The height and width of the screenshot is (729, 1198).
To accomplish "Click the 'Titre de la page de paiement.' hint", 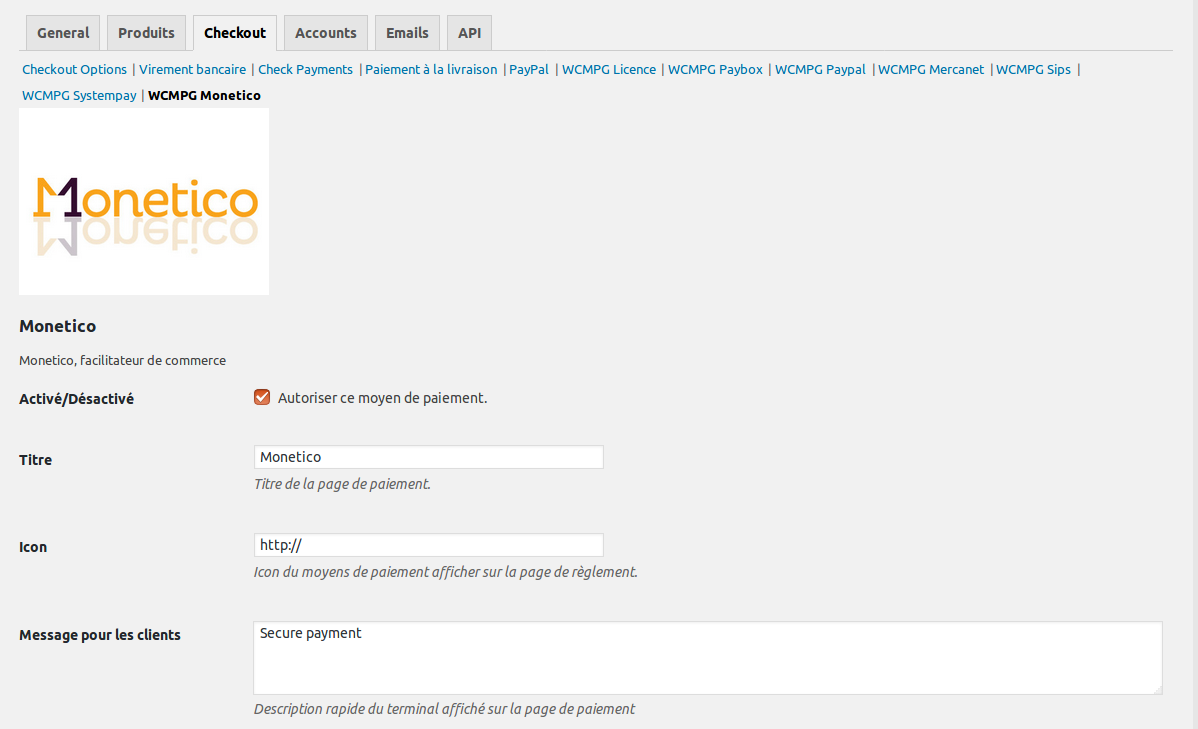I will [x=342, y=484].
